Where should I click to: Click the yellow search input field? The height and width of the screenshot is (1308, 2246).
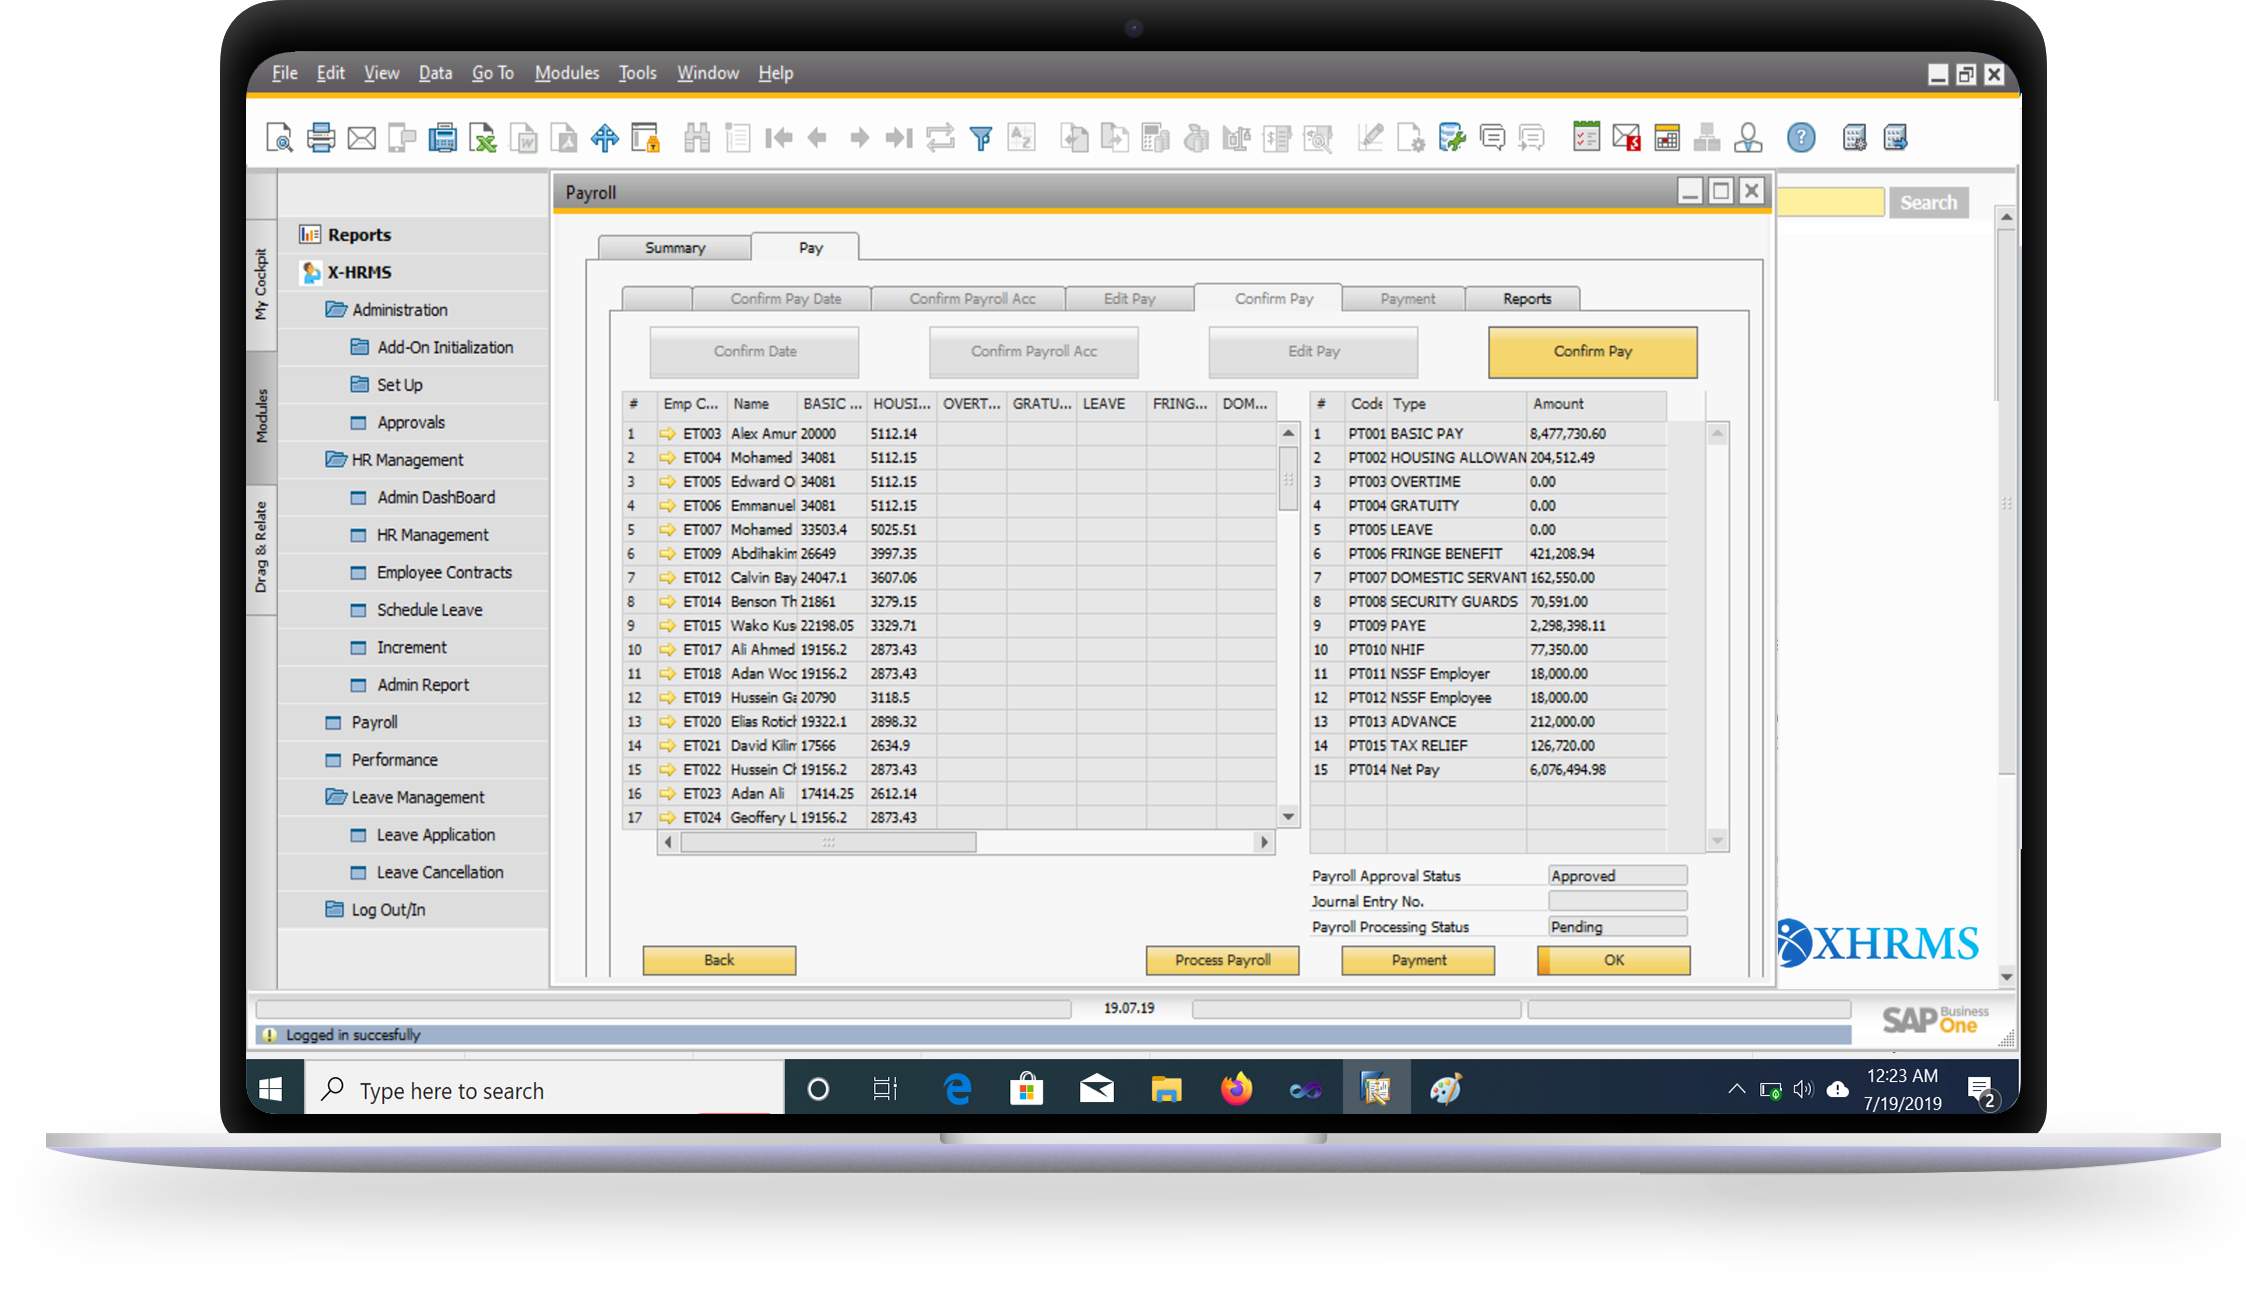1830,203
